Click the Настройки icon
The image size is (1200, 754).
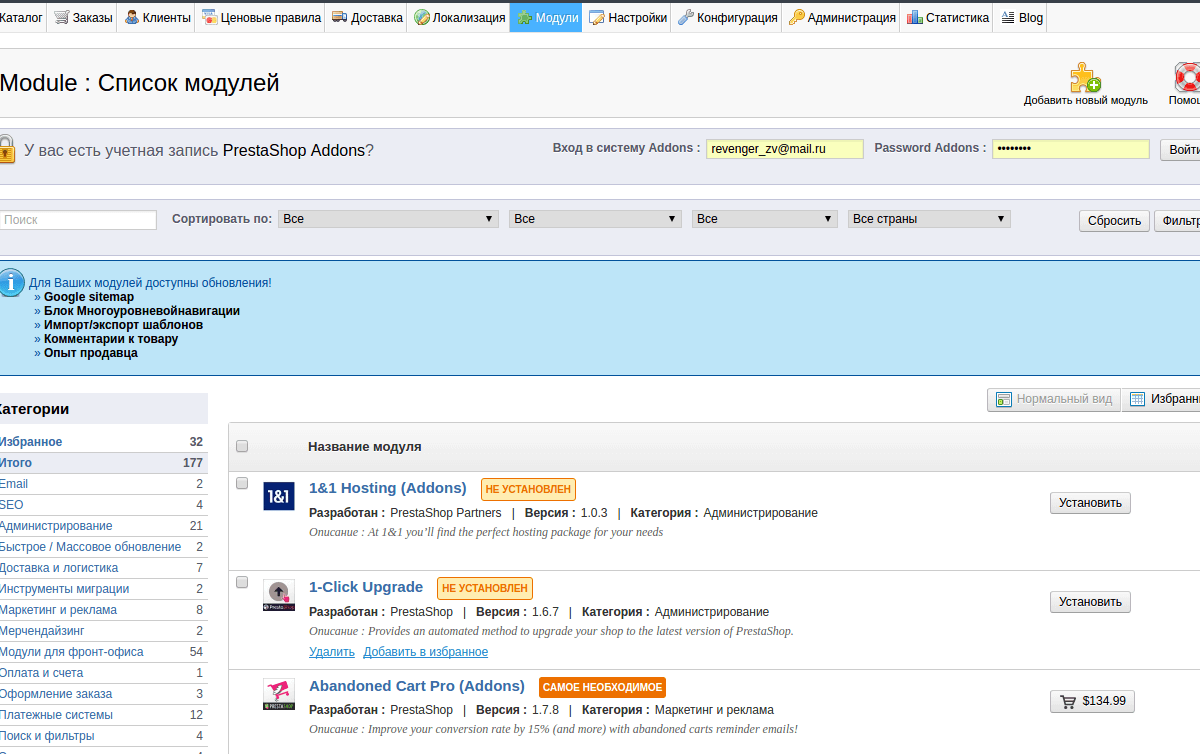pos(596,17)
